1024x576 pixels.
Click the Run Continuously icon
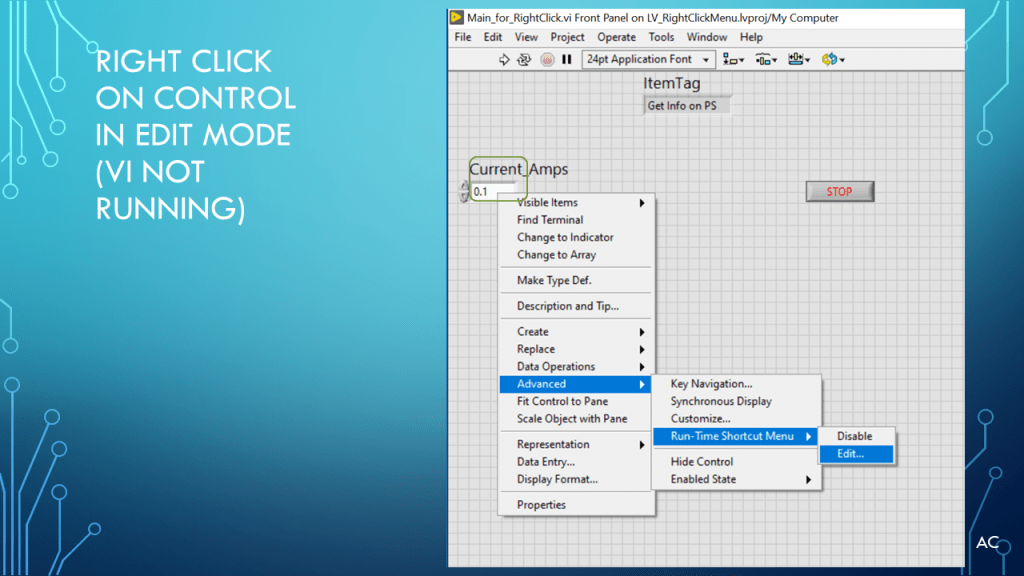(524, 60)
